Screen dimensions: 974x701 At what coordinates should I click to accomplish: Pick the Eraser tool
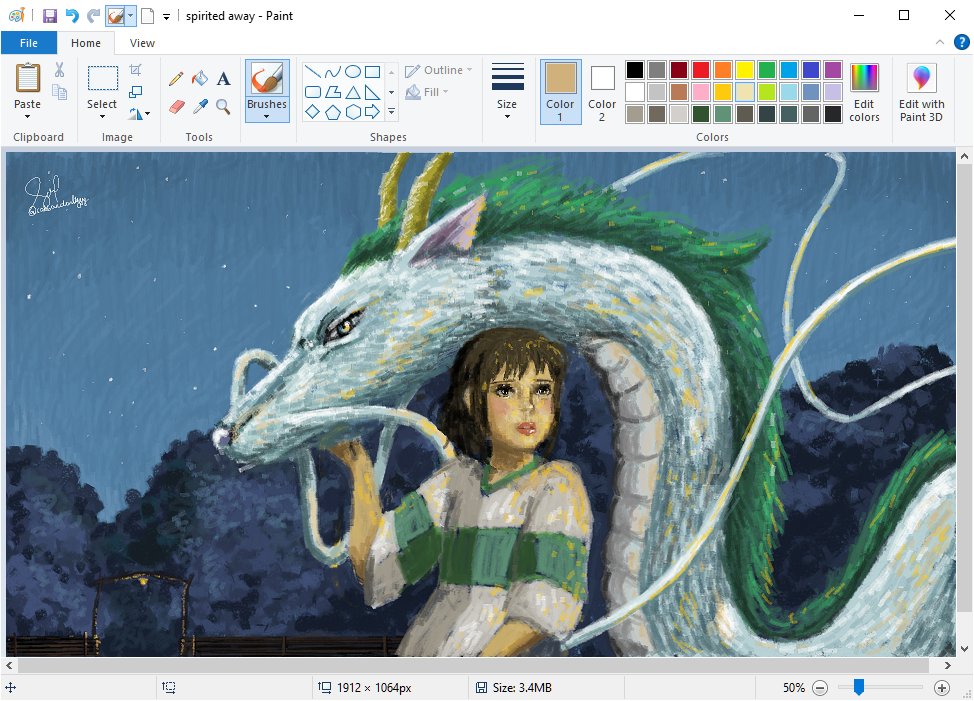176,107
